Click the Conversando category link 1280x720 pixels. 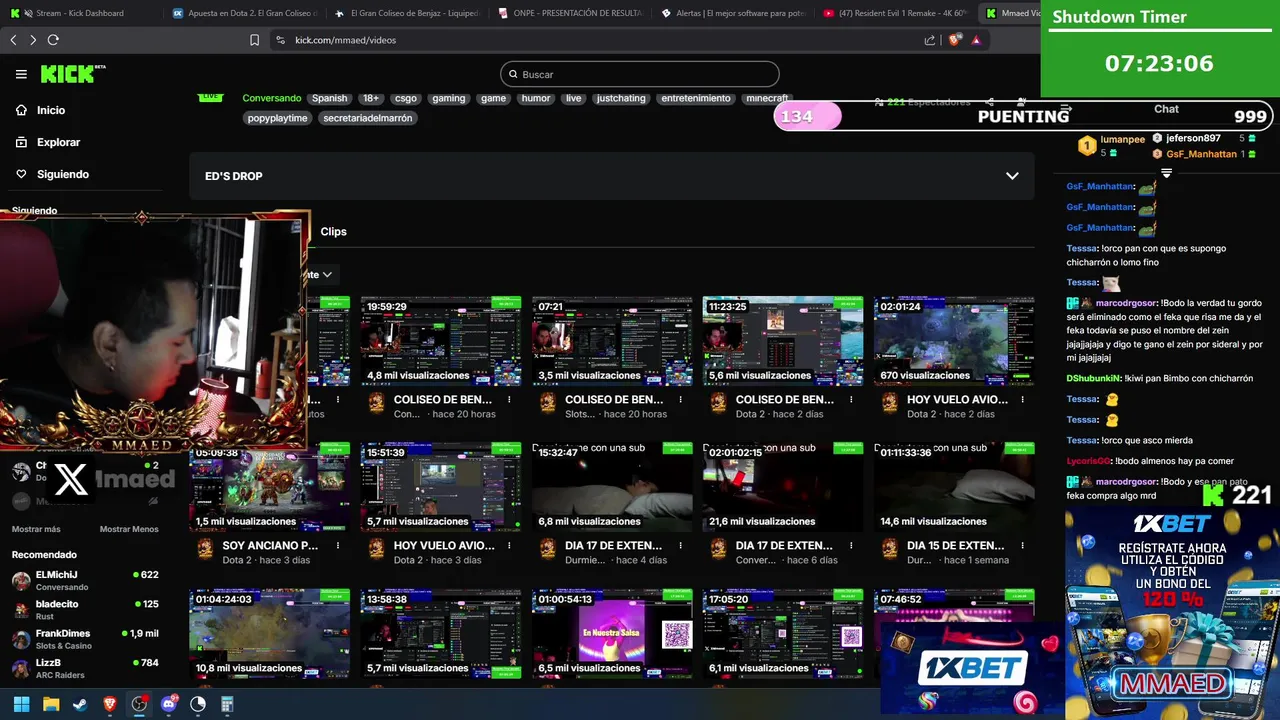[271, 98]
